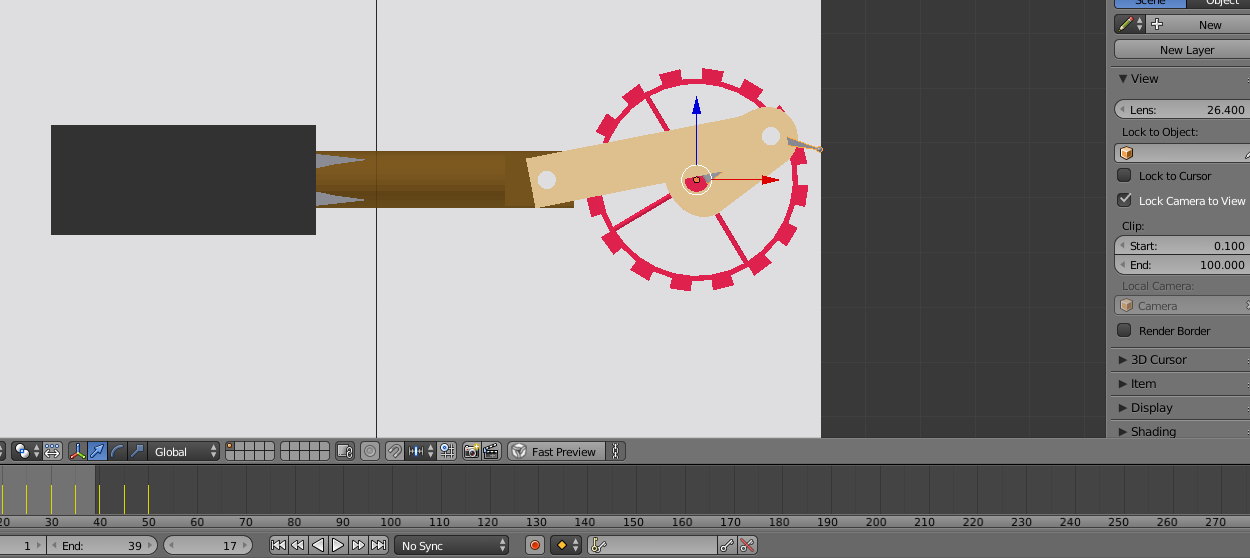
Task: Click the Fast Preview button
Action: [x=556, y=452]
